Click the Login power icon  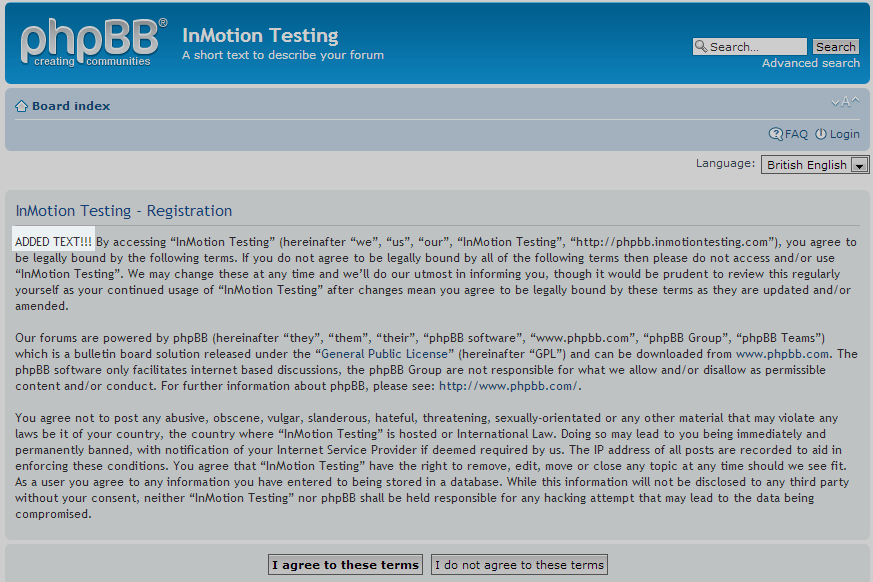821,134
